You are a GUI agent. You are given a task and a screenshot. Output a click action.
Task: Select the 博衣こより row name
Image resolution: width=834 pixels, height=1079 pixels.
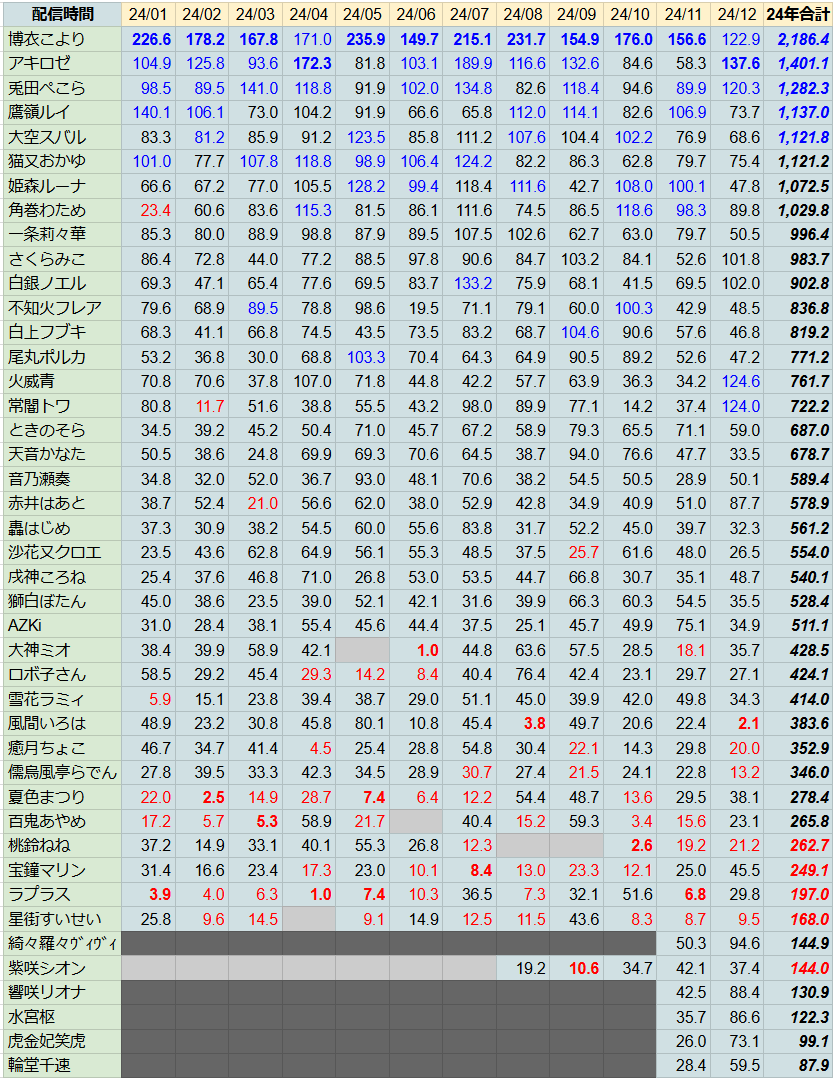[63, 39]
